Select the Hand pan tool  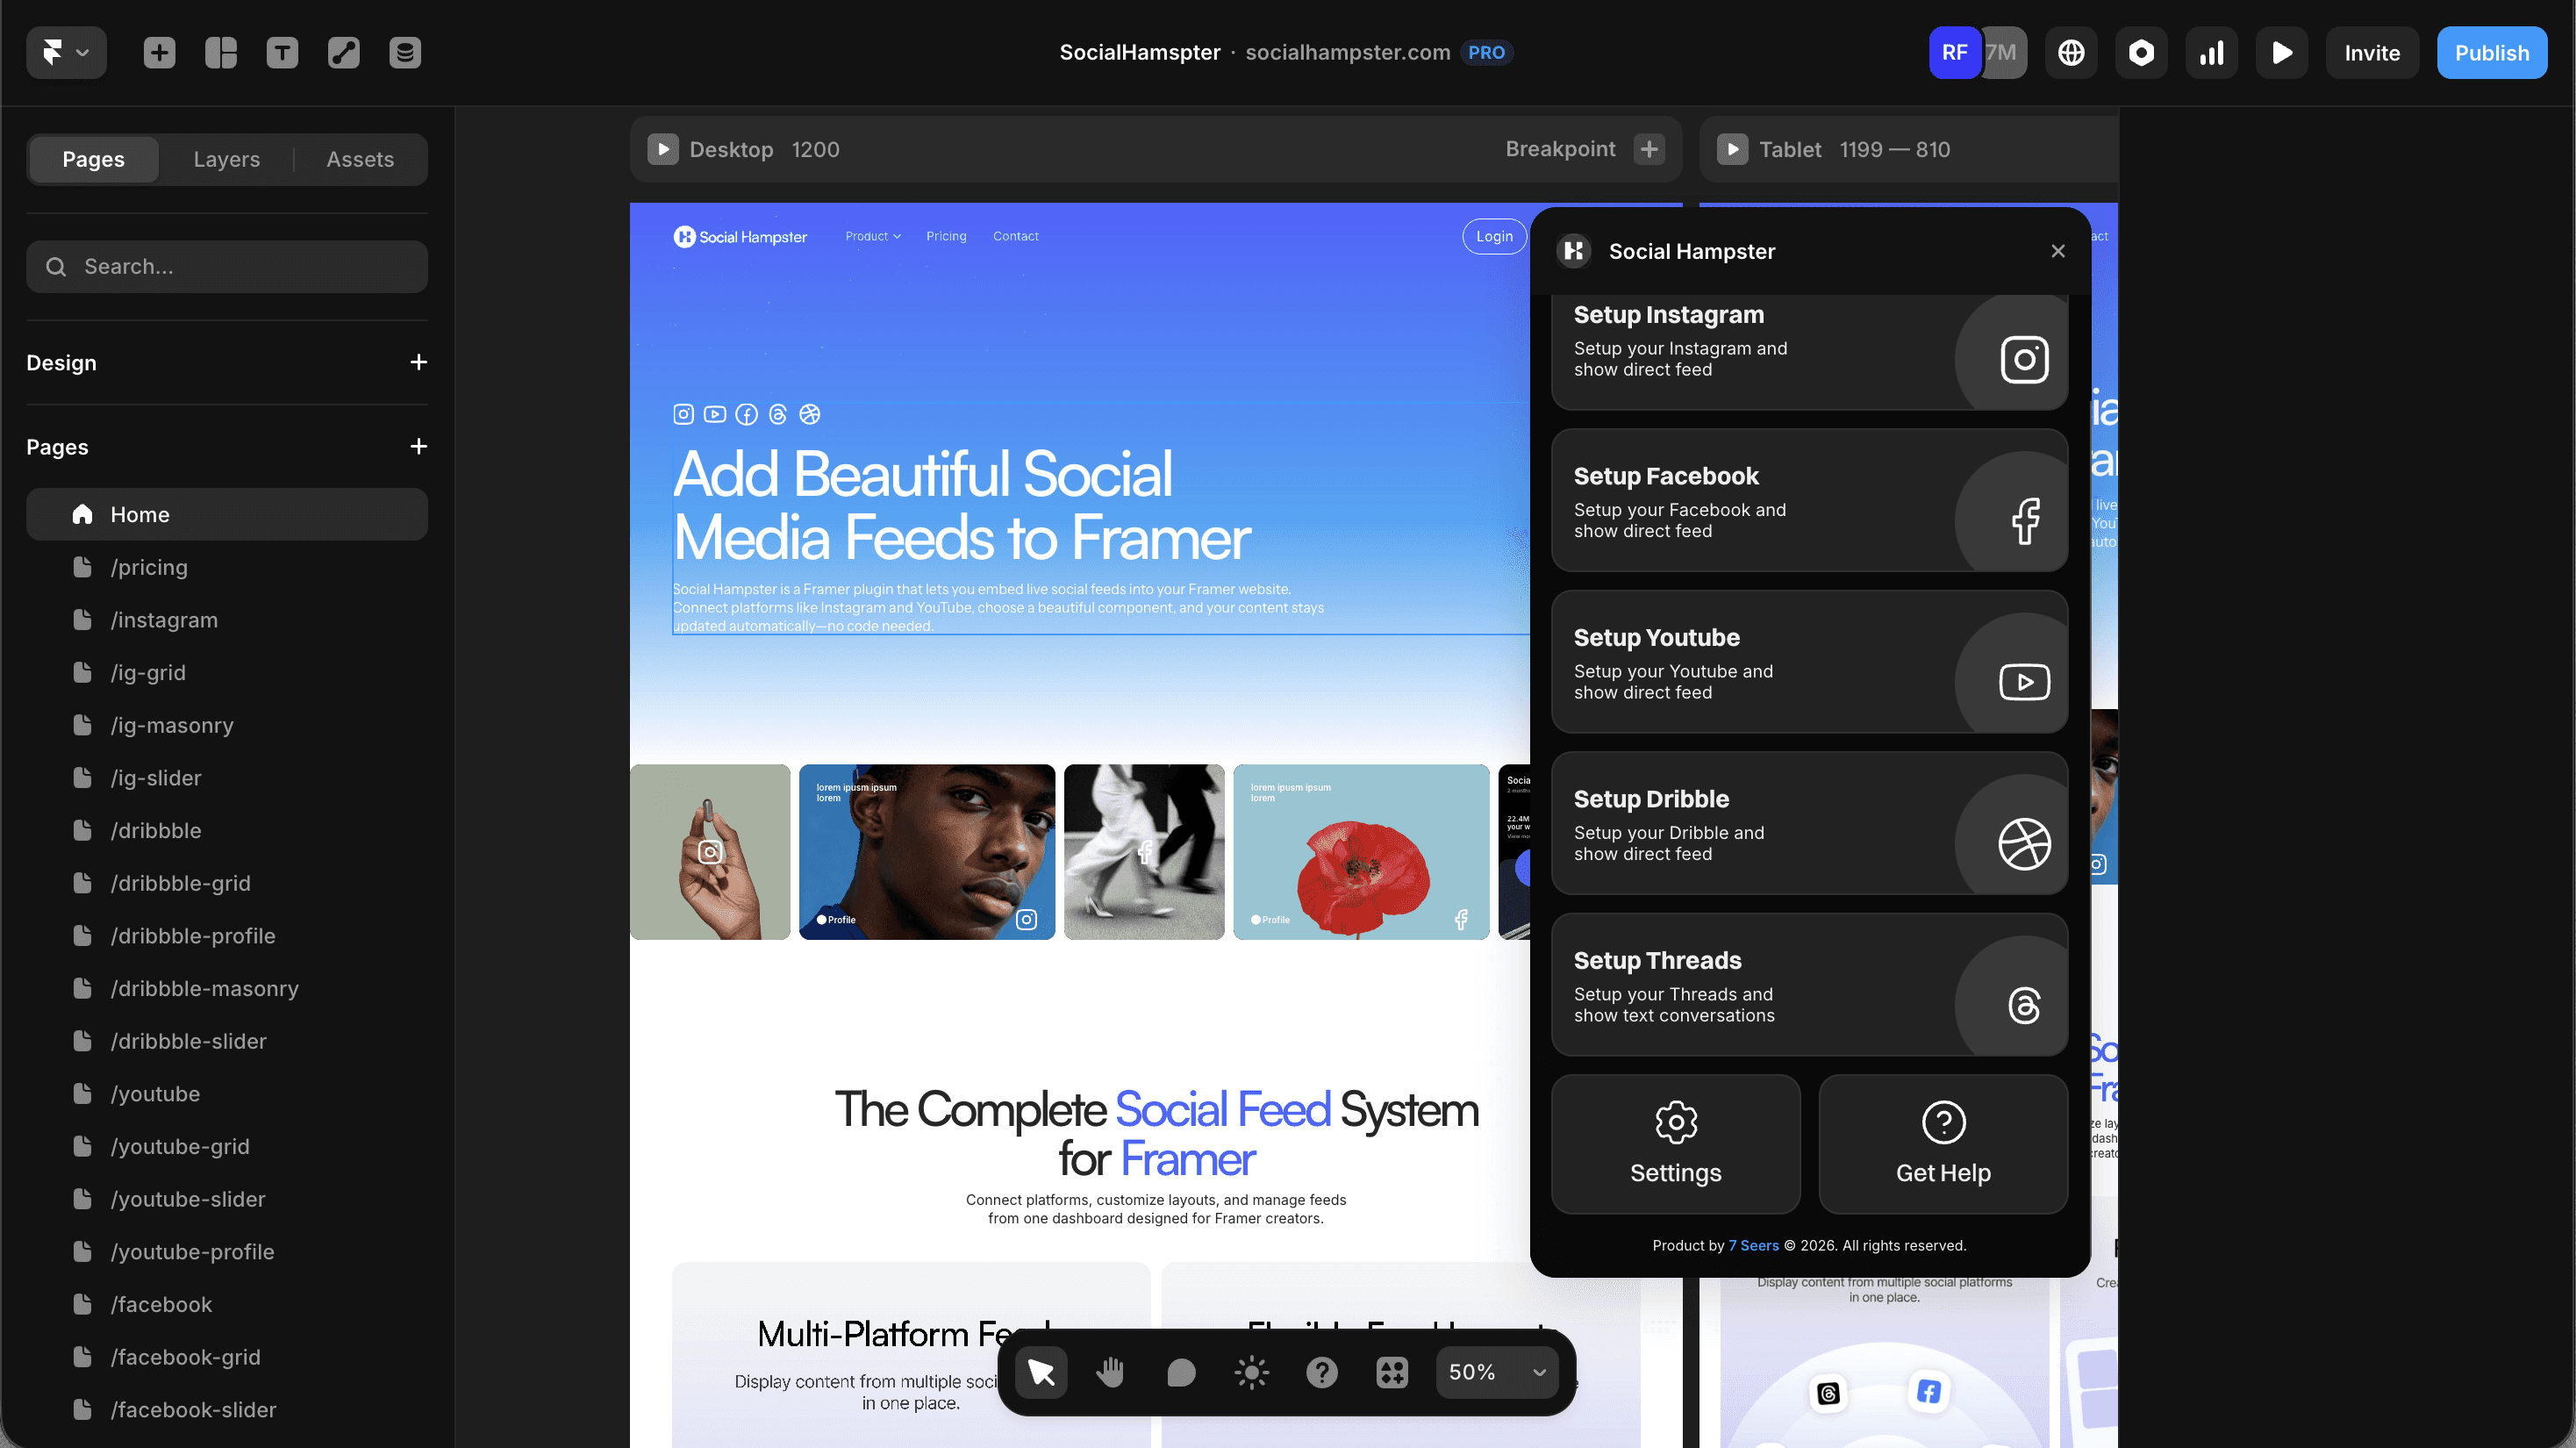1110,1372
